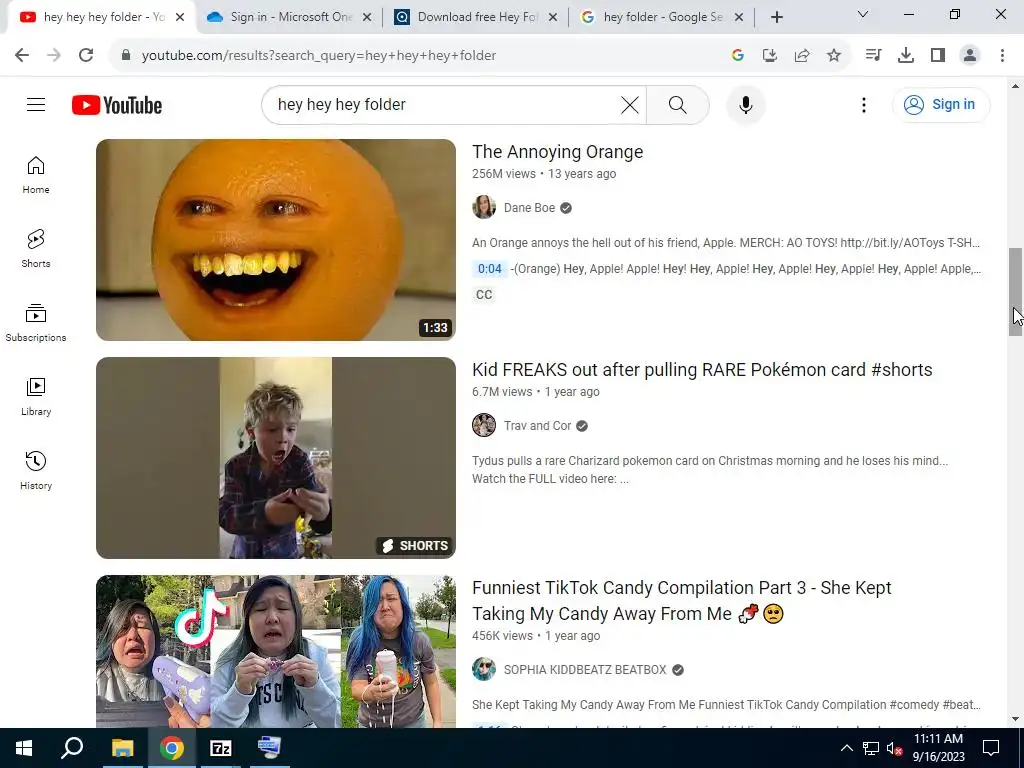Open Shorts in sidebar
This screenshot has width=1024, height=768.
point(36,249)
